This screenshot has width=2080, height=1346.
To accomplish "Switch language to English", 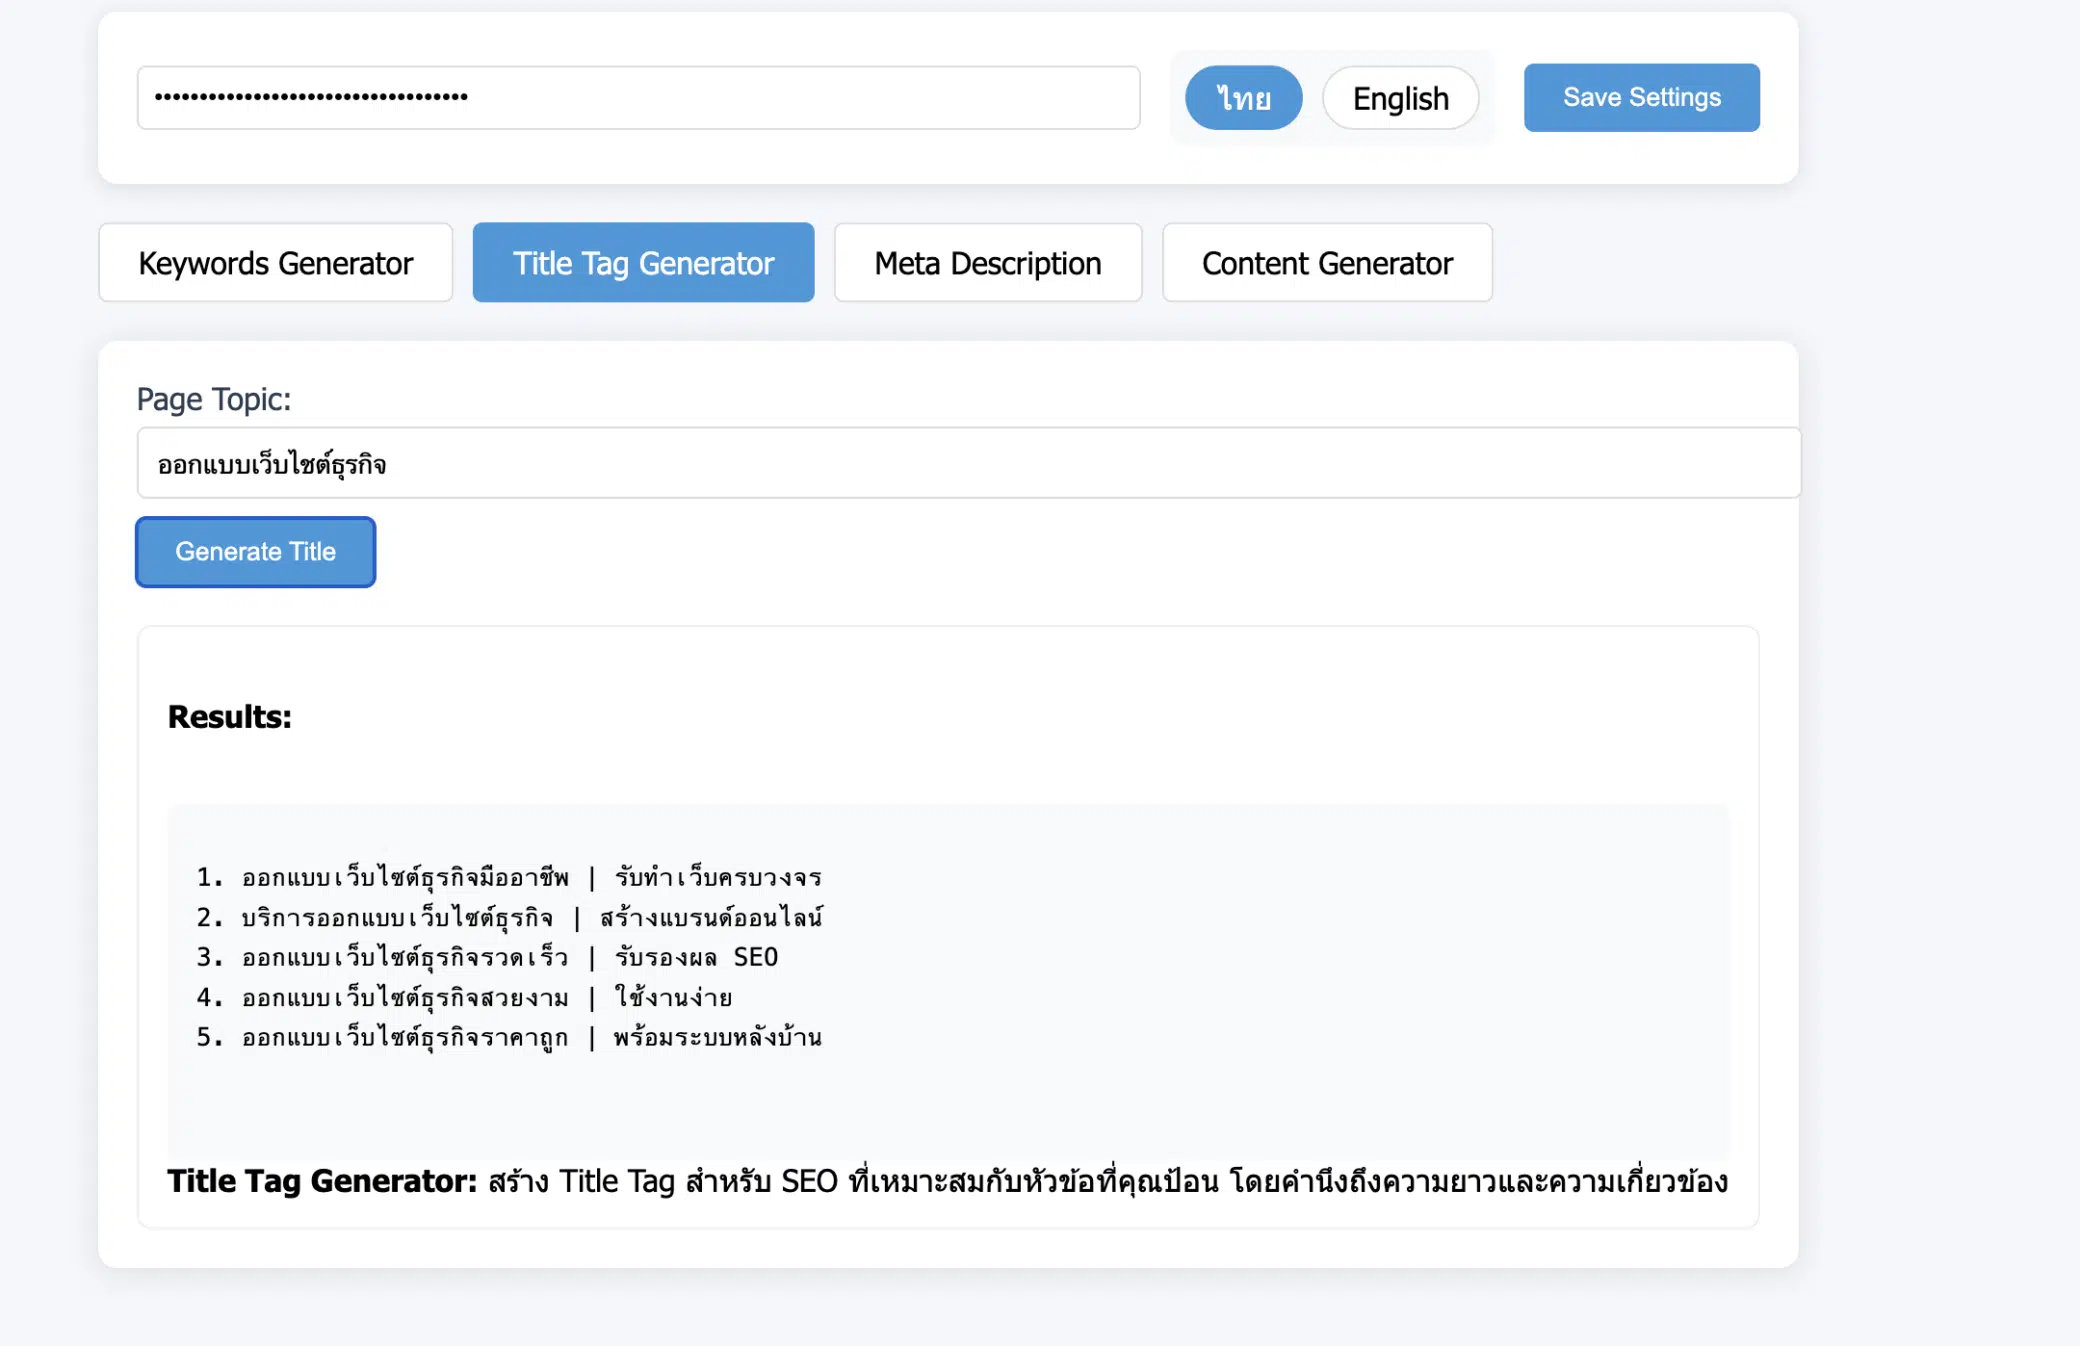I will coord(1400,98).
